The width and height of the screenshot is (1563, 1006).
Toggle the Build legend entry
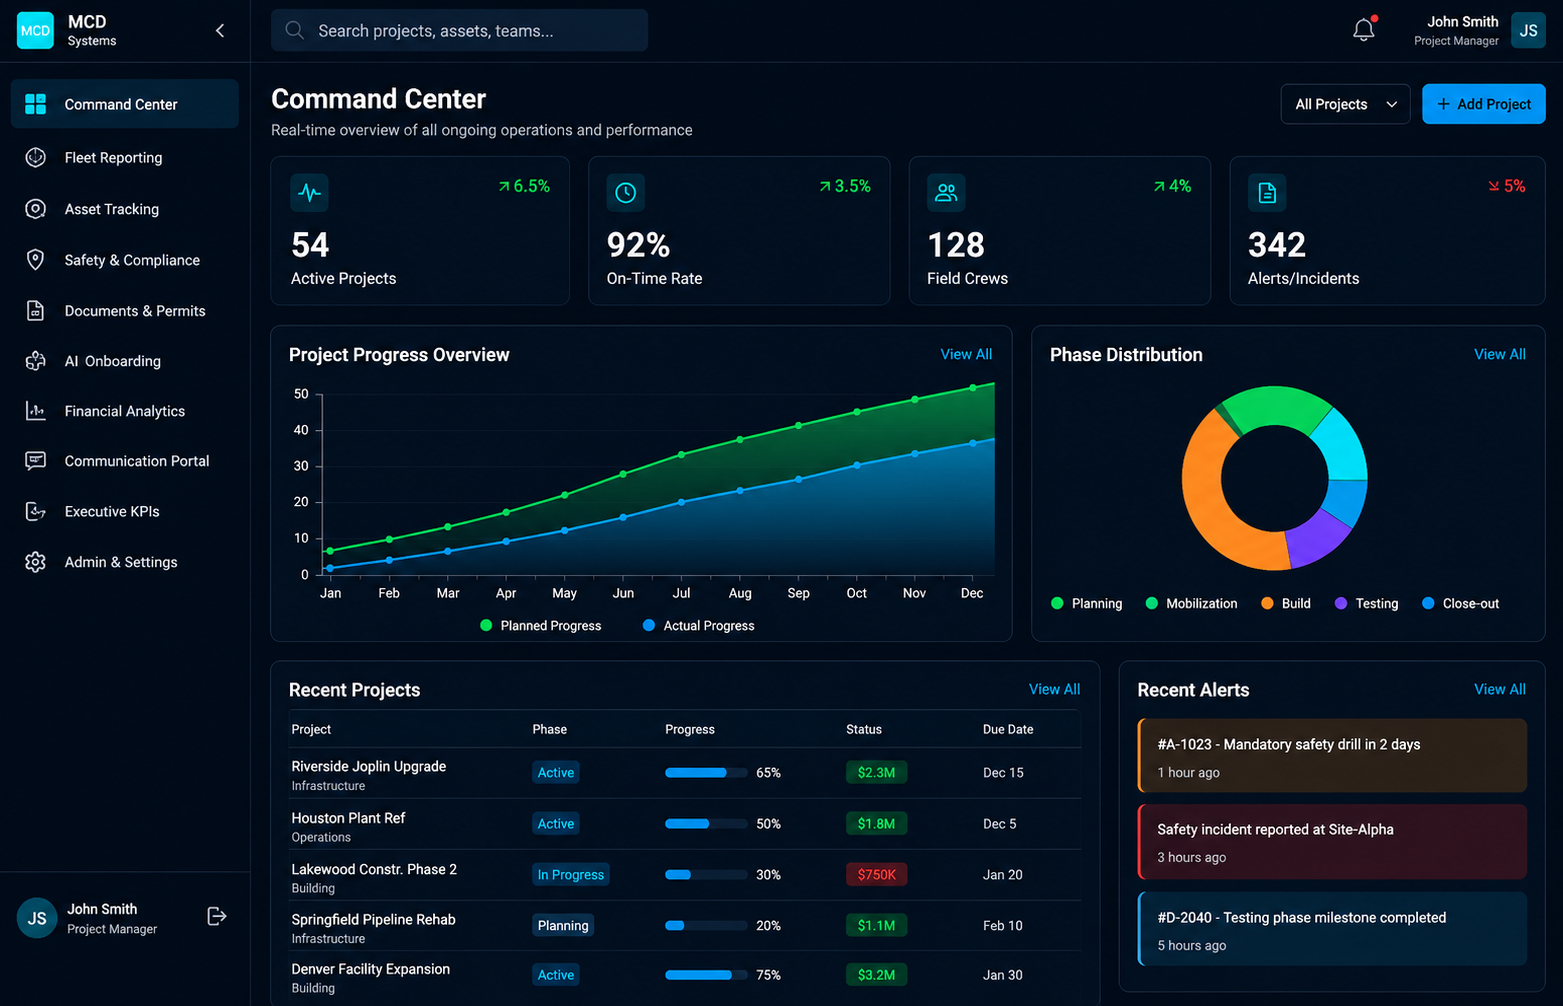[x=1286, y=603]
